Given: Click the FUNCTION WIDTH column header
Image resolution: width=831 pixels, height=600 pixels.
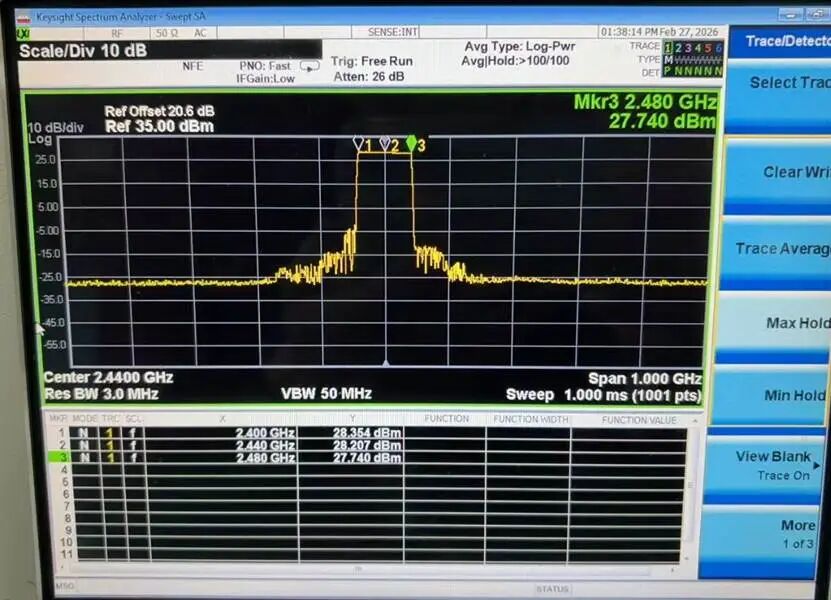Looking at the screenshot, I should click(531, 420).
